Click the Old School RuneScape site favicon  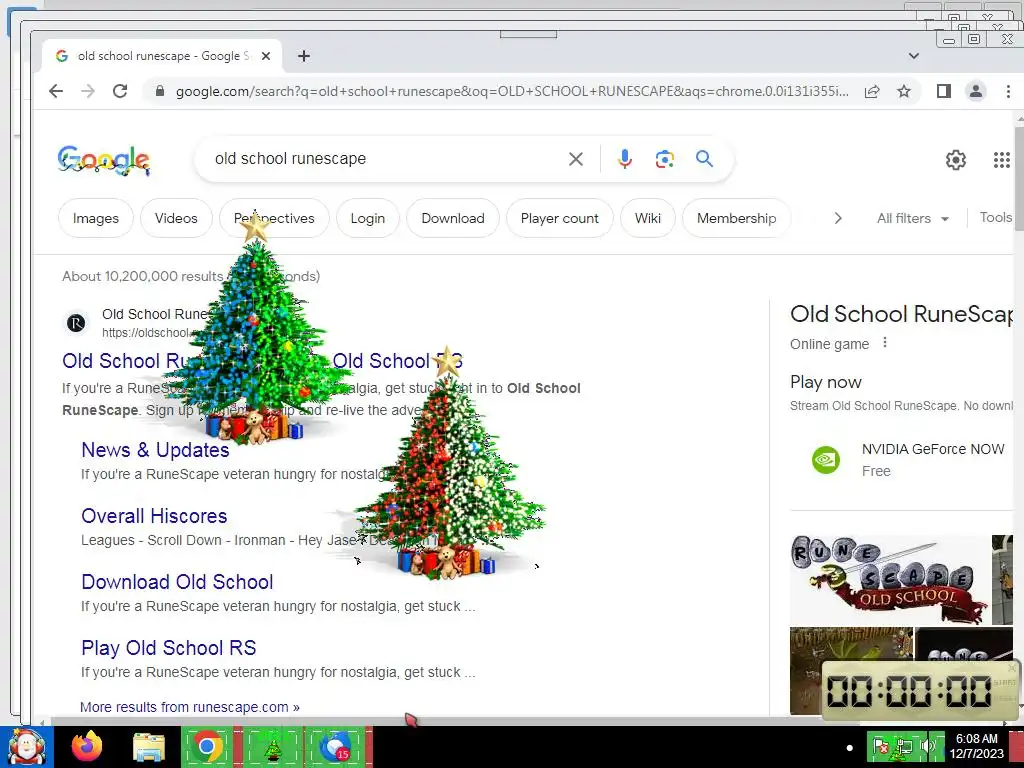(76, 323)
